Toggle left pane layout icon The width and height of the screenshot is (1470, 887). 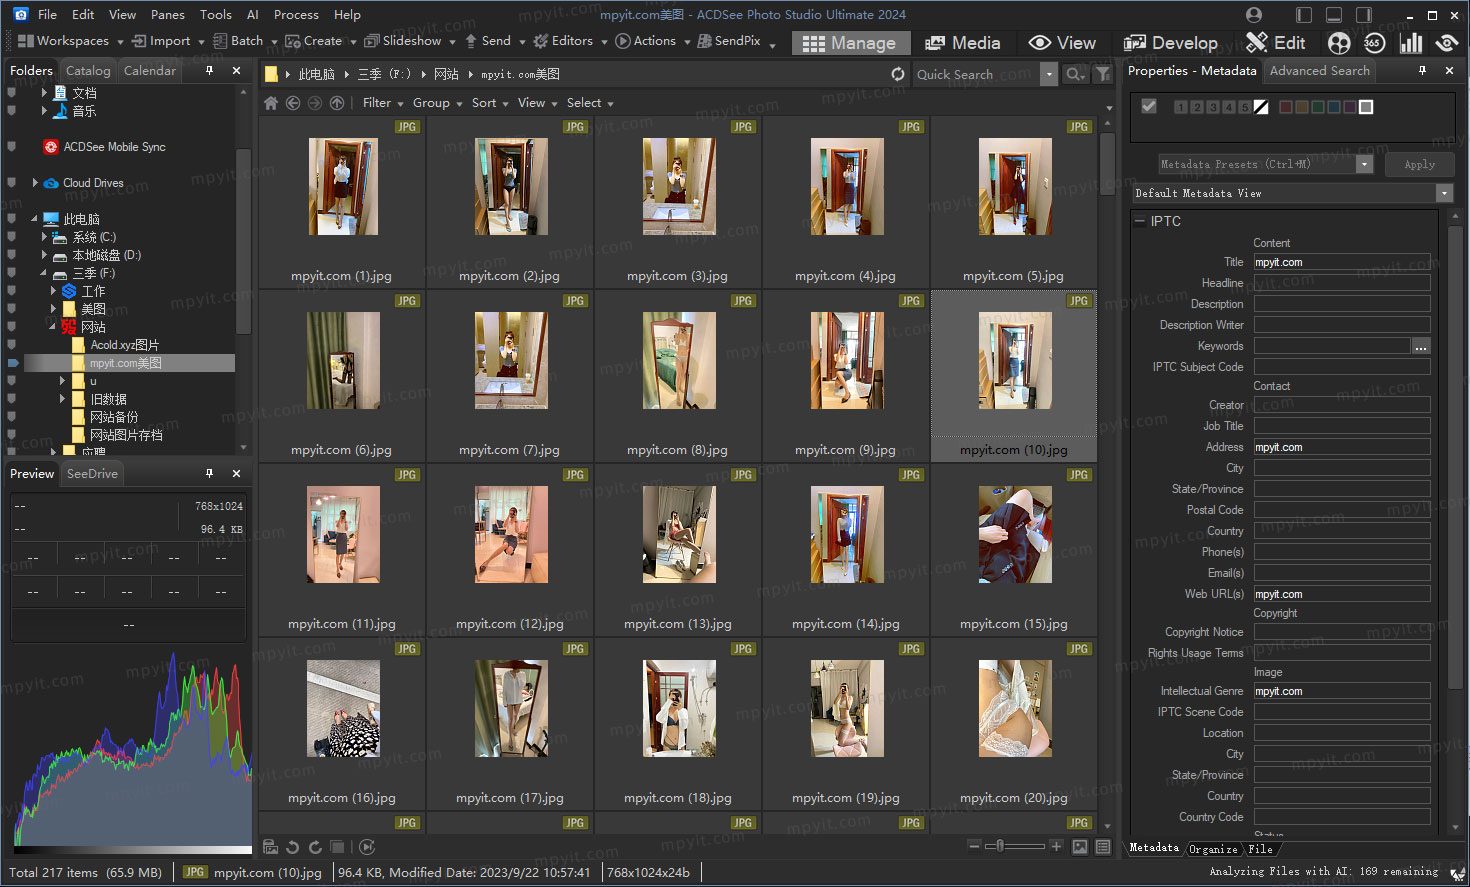tap(1304, 15)
